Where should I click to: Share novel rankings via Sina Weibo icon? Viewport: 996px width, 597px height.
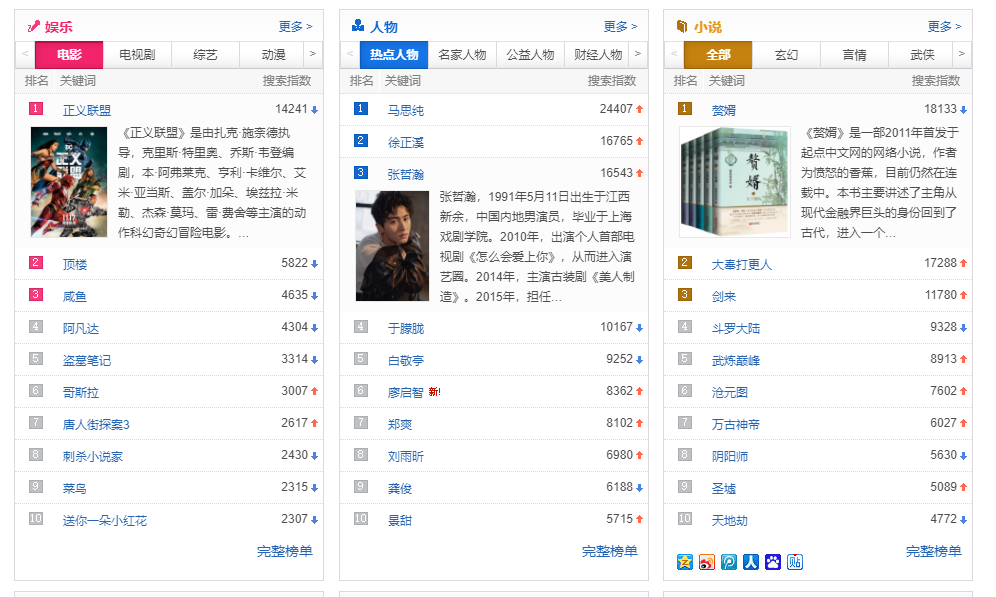click(x=706, y=563)
